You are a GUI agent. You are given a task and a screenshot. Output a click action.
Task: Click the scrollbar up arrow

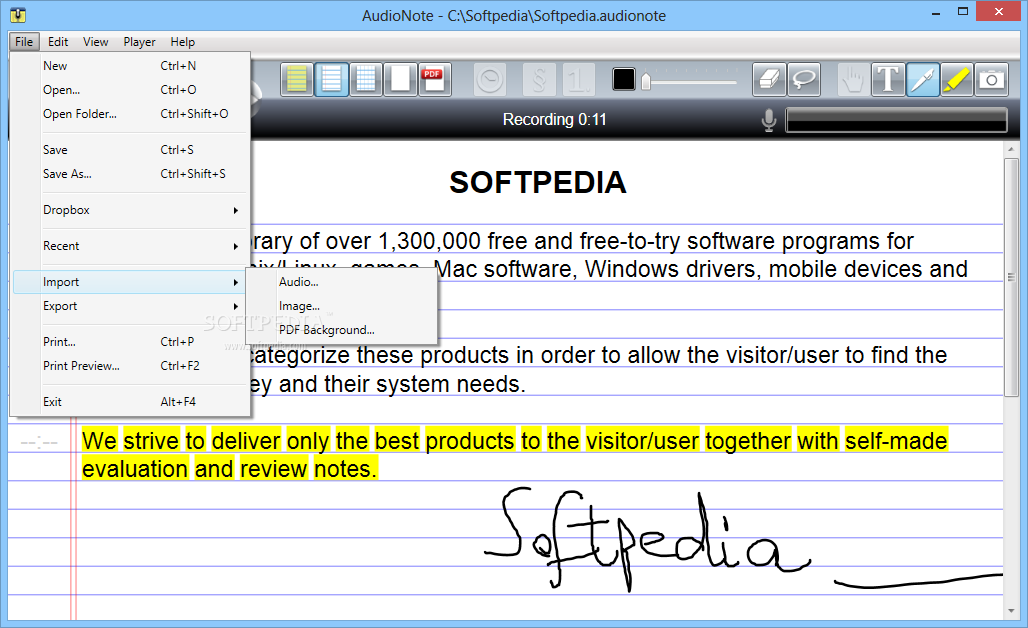click(x=1012, y=149)
